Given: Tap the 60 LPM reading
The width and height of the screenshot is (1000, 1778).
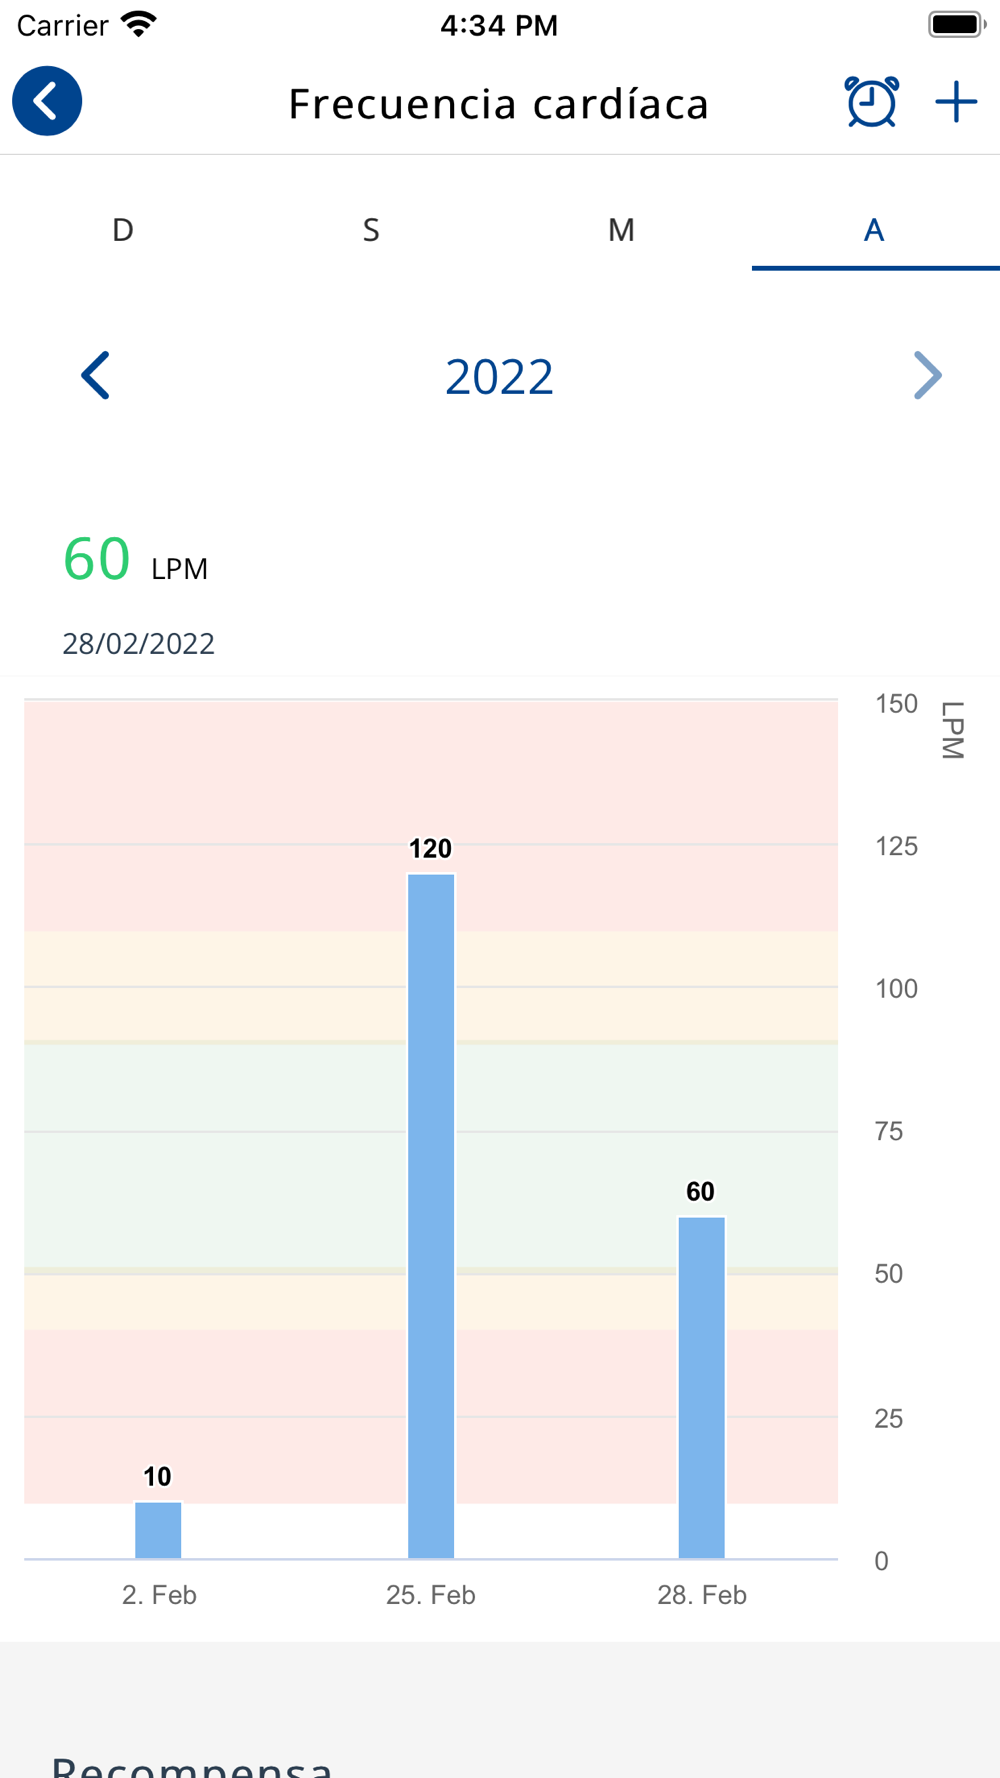Looking at the screenshot, I should 135,558.
